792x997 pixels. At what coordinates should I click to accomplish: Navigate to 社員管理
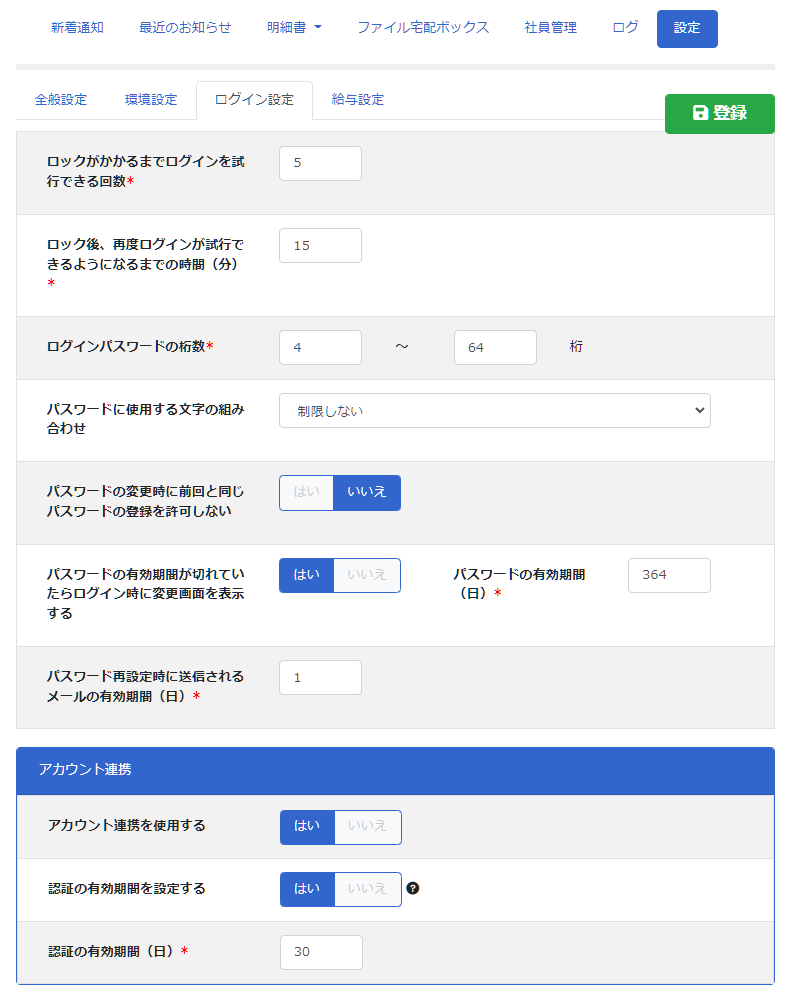tap(550, 28)
